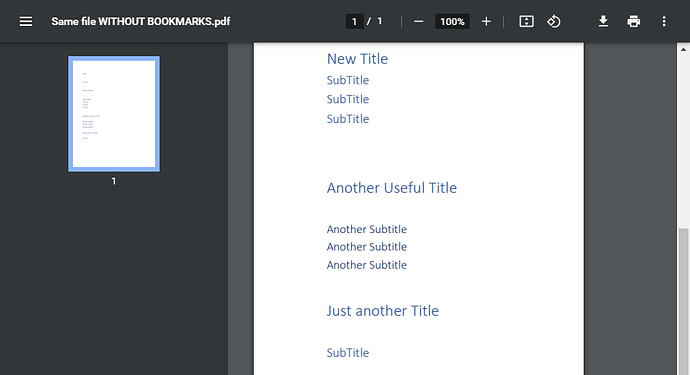The image size is (690, 375).
Task: Click the zoom in plus icon
Action: pos(486,22)
